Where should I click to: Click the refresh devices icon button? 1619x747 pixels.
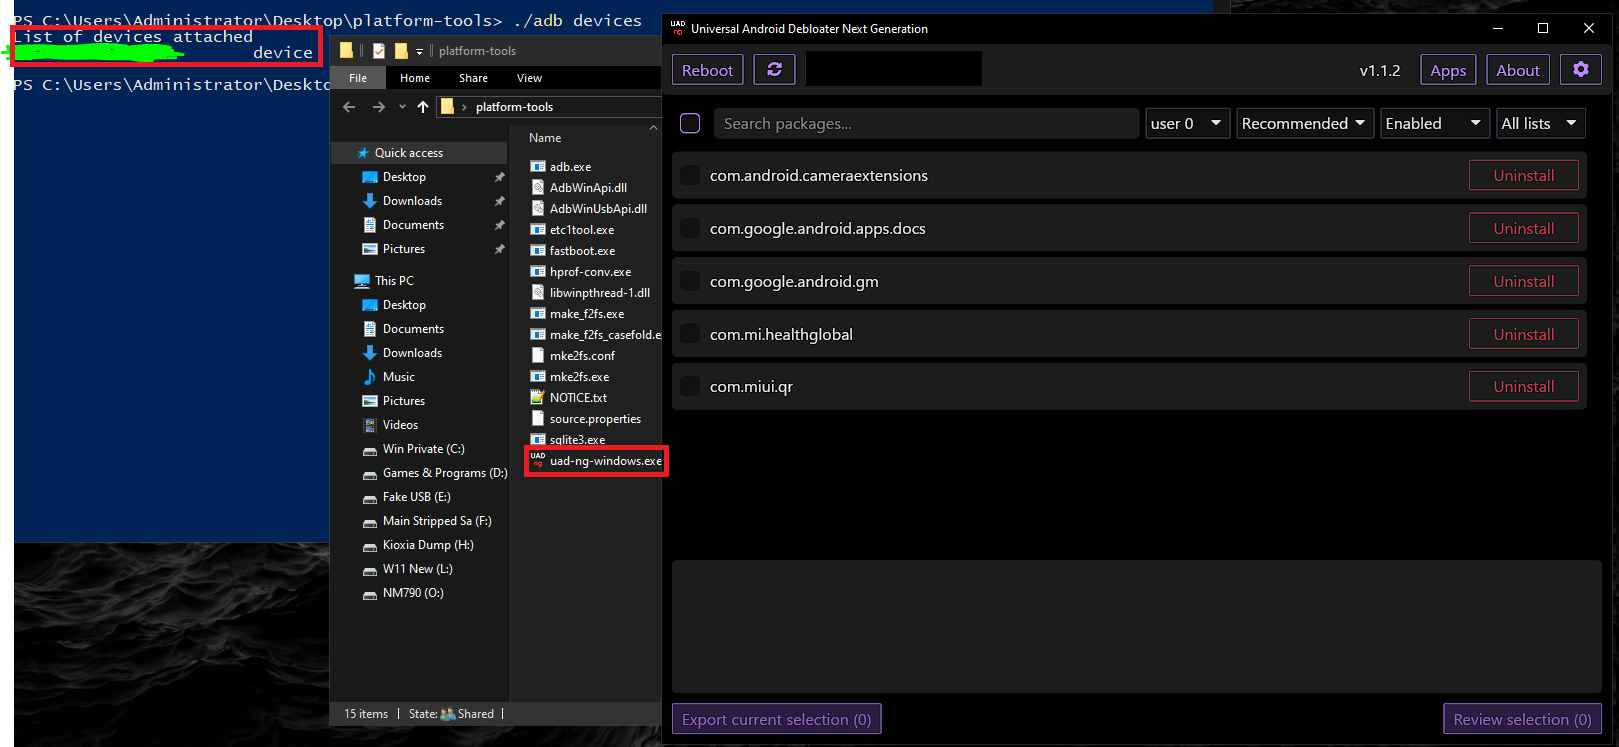coord(774,70)
